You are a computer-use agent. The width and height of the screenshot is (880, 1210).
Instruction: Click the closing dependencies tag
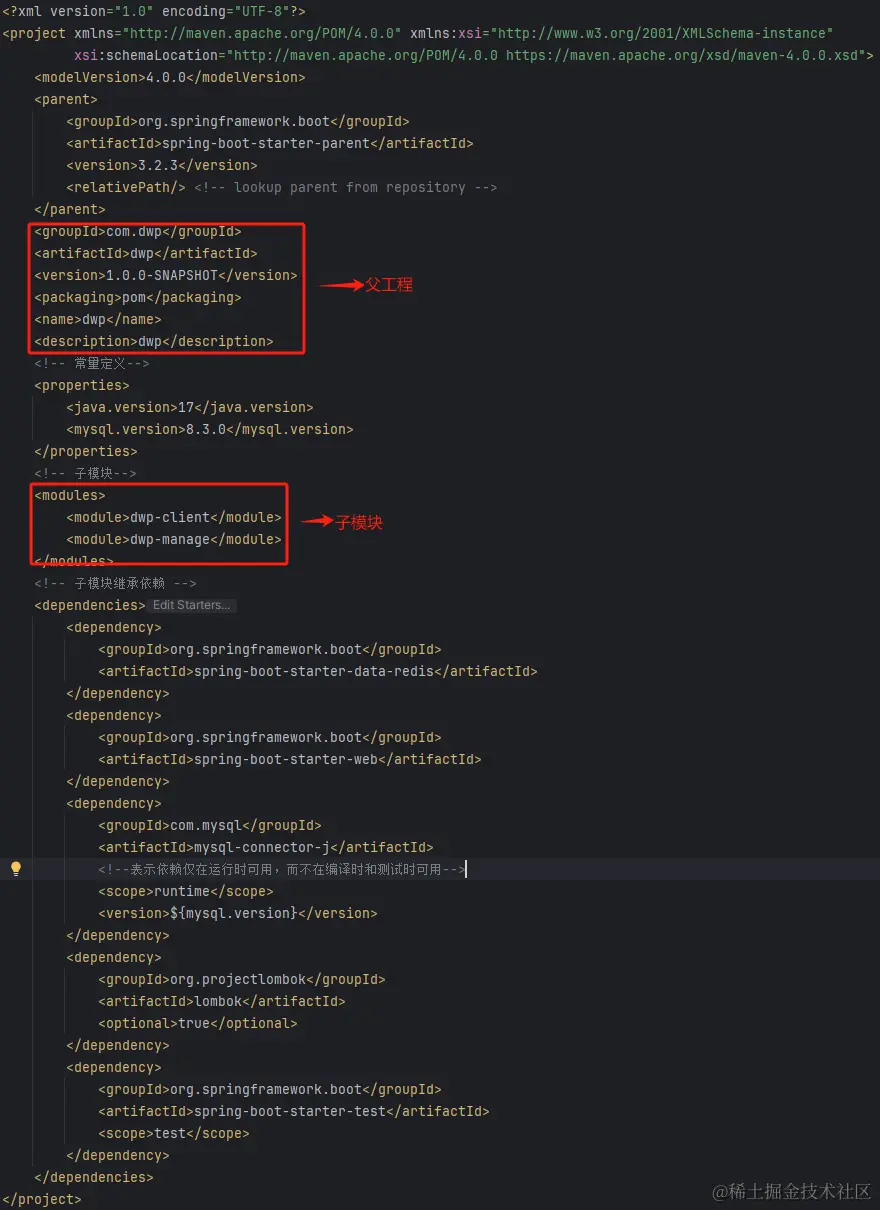coord(94,1177)
